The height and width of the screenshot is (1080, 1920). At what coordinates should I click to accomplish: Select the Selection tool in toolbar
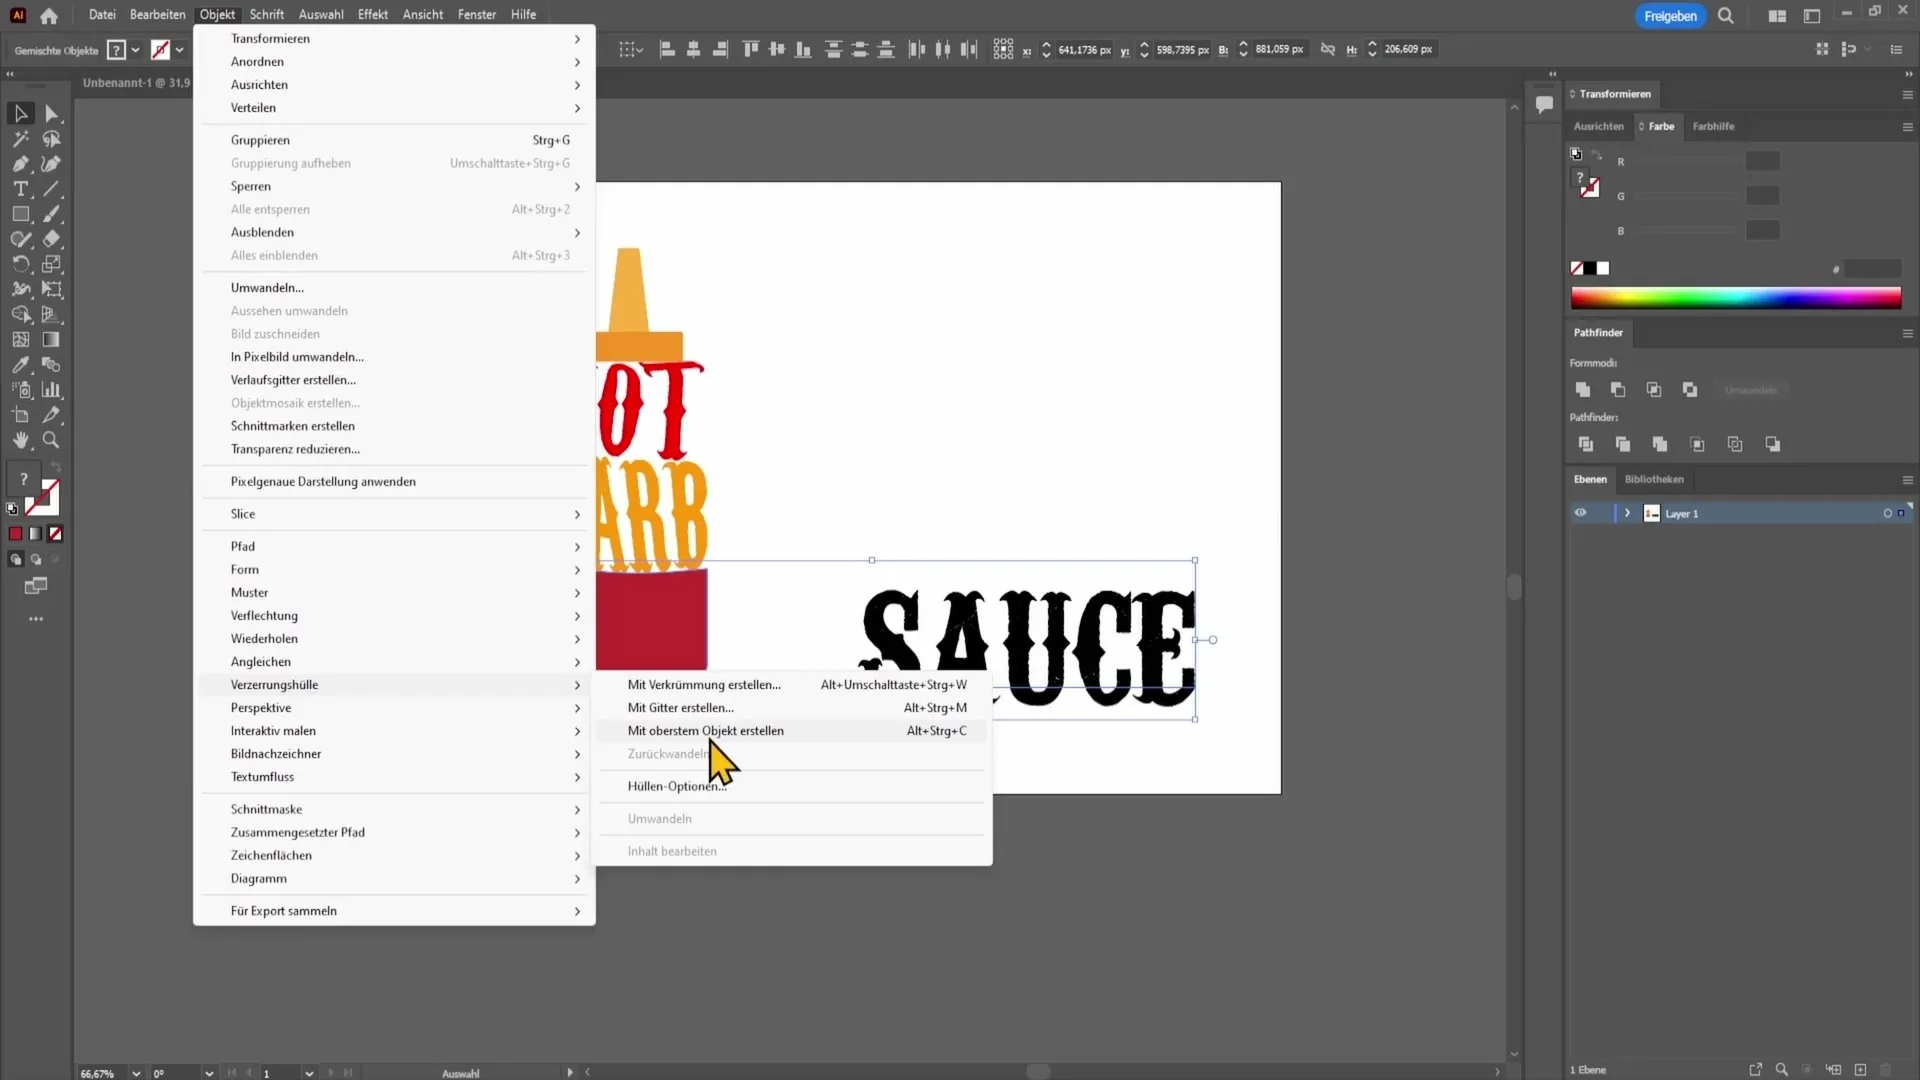click(x=20, y=112)
